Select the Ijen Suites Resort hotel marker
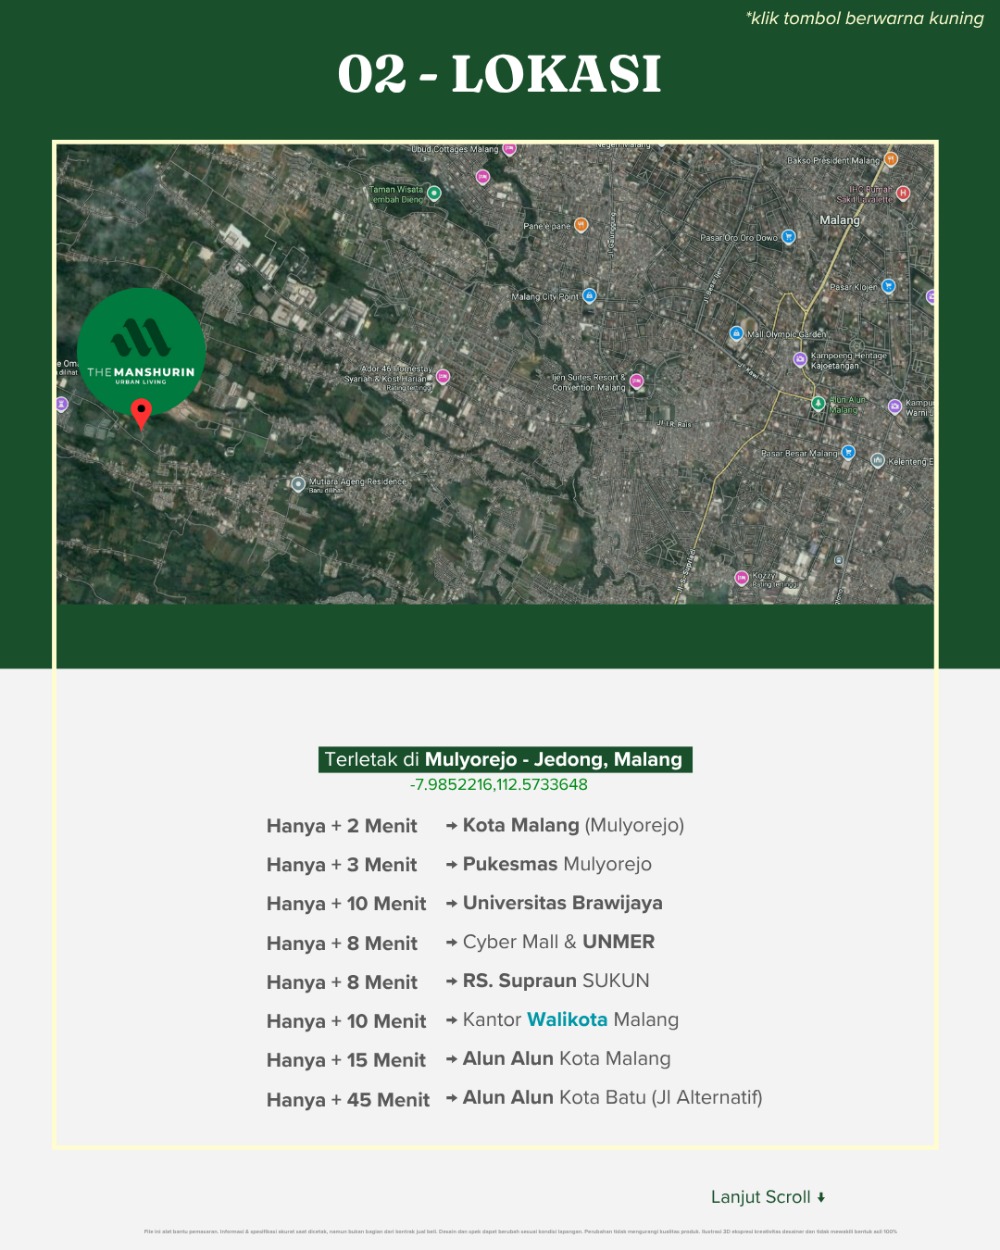The width and height of the screenshot is (1000, 1250). [636, 381]
